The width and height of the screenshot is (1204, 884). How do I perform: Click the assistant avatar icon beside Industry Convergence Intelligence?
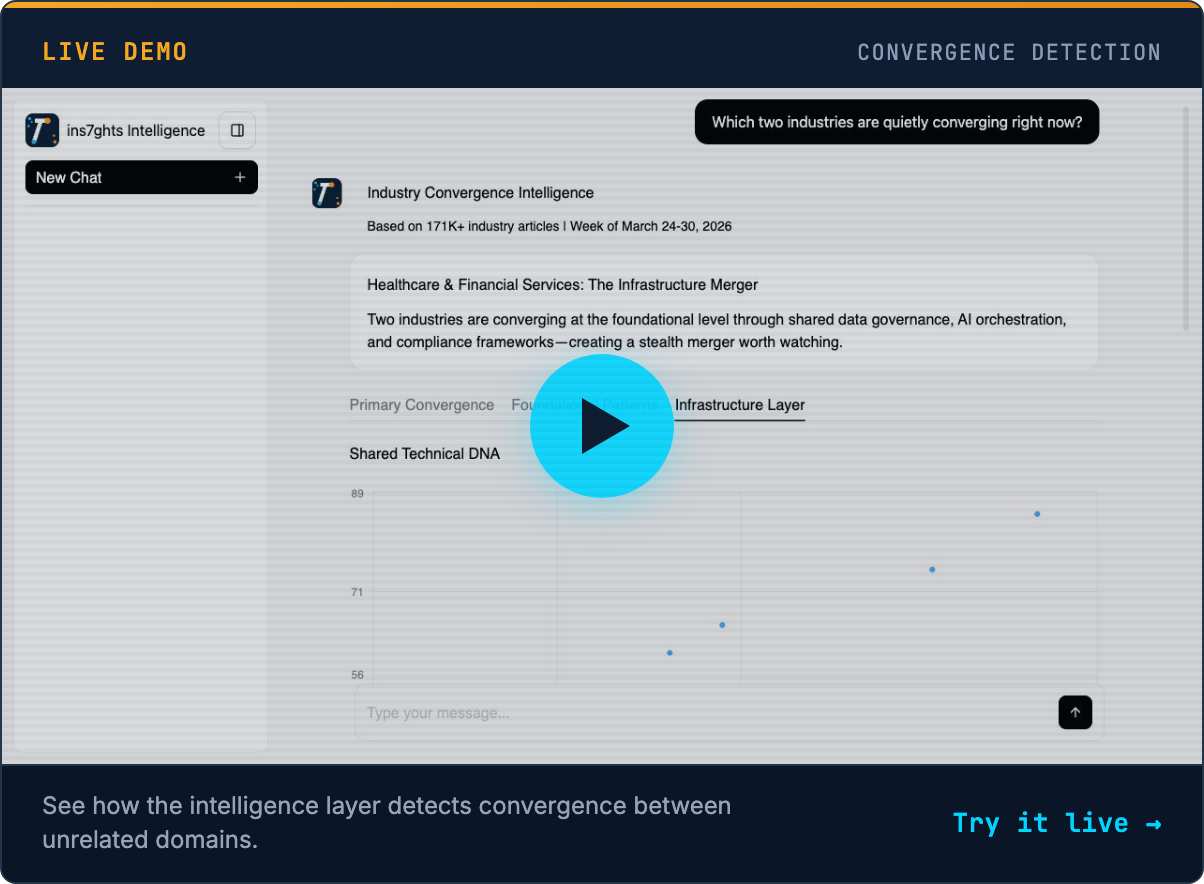327,193
